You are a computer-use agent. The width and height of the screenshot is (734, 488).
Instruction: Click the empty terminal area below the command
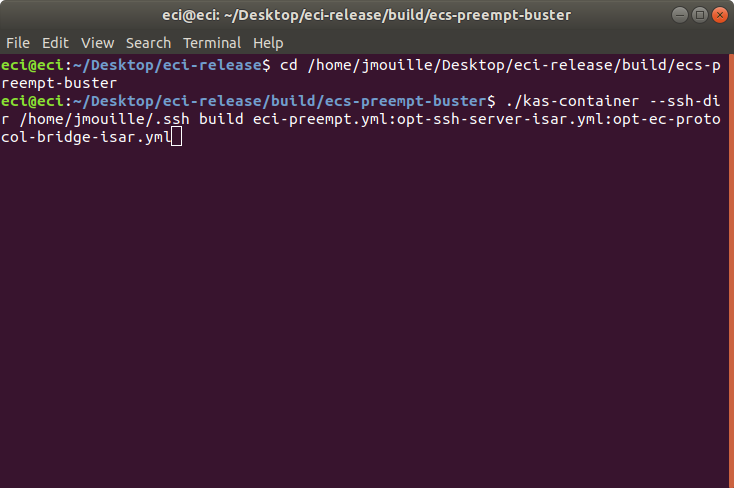pos(364,314)
